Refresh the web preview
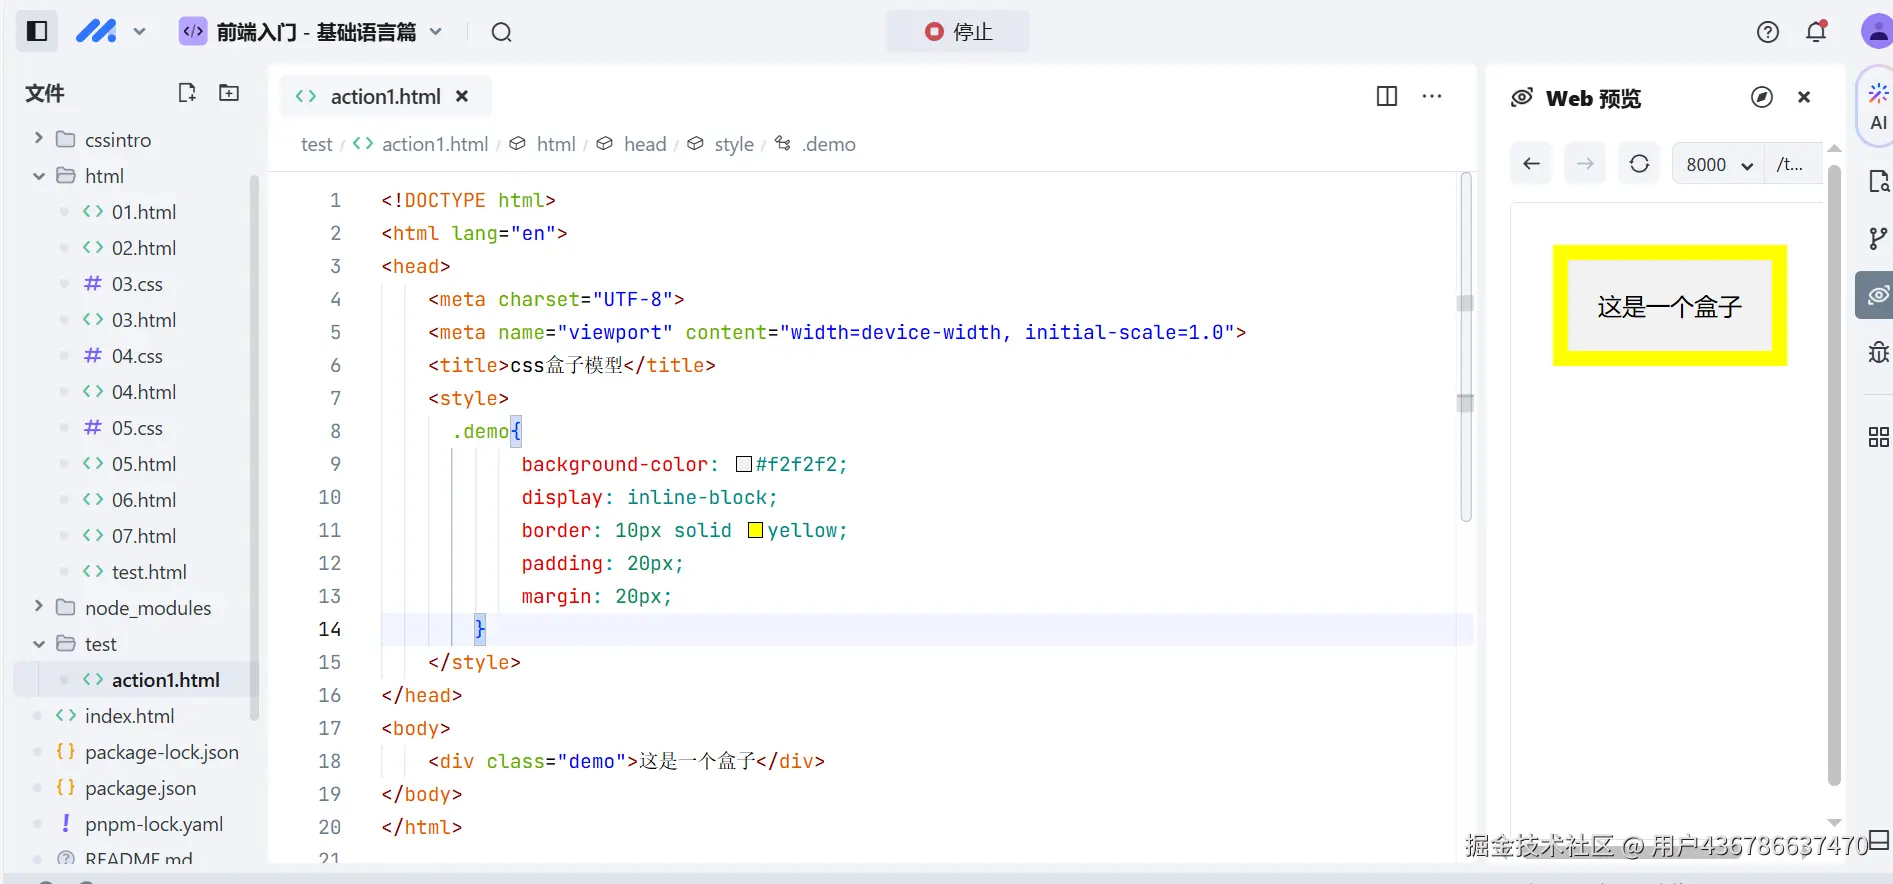This screenshot has width=1893, height=884. pyautogui.click(x=1639, y=164)
